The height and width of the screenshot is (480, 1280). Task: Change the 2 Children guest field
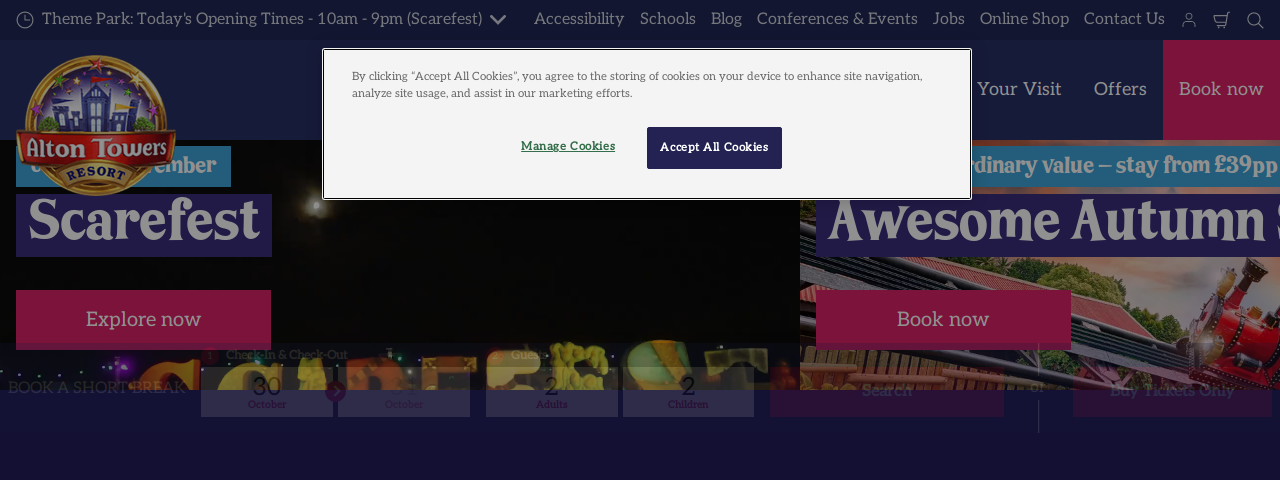[688, 391]
